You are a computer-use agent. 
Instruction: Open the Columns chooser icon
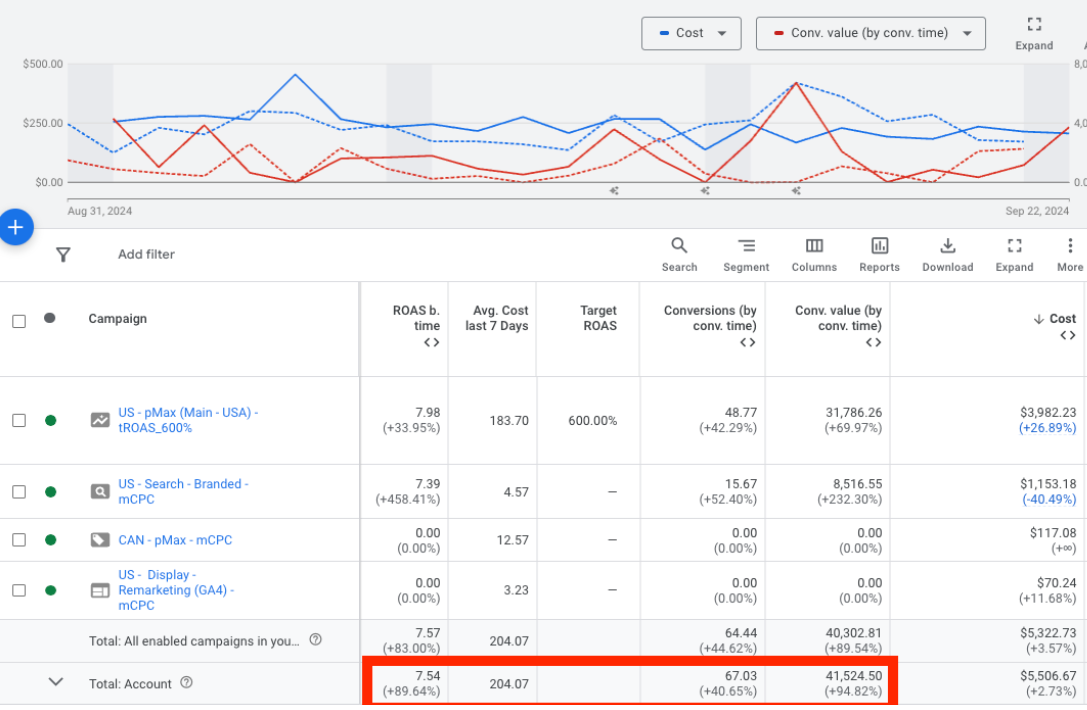814,246
